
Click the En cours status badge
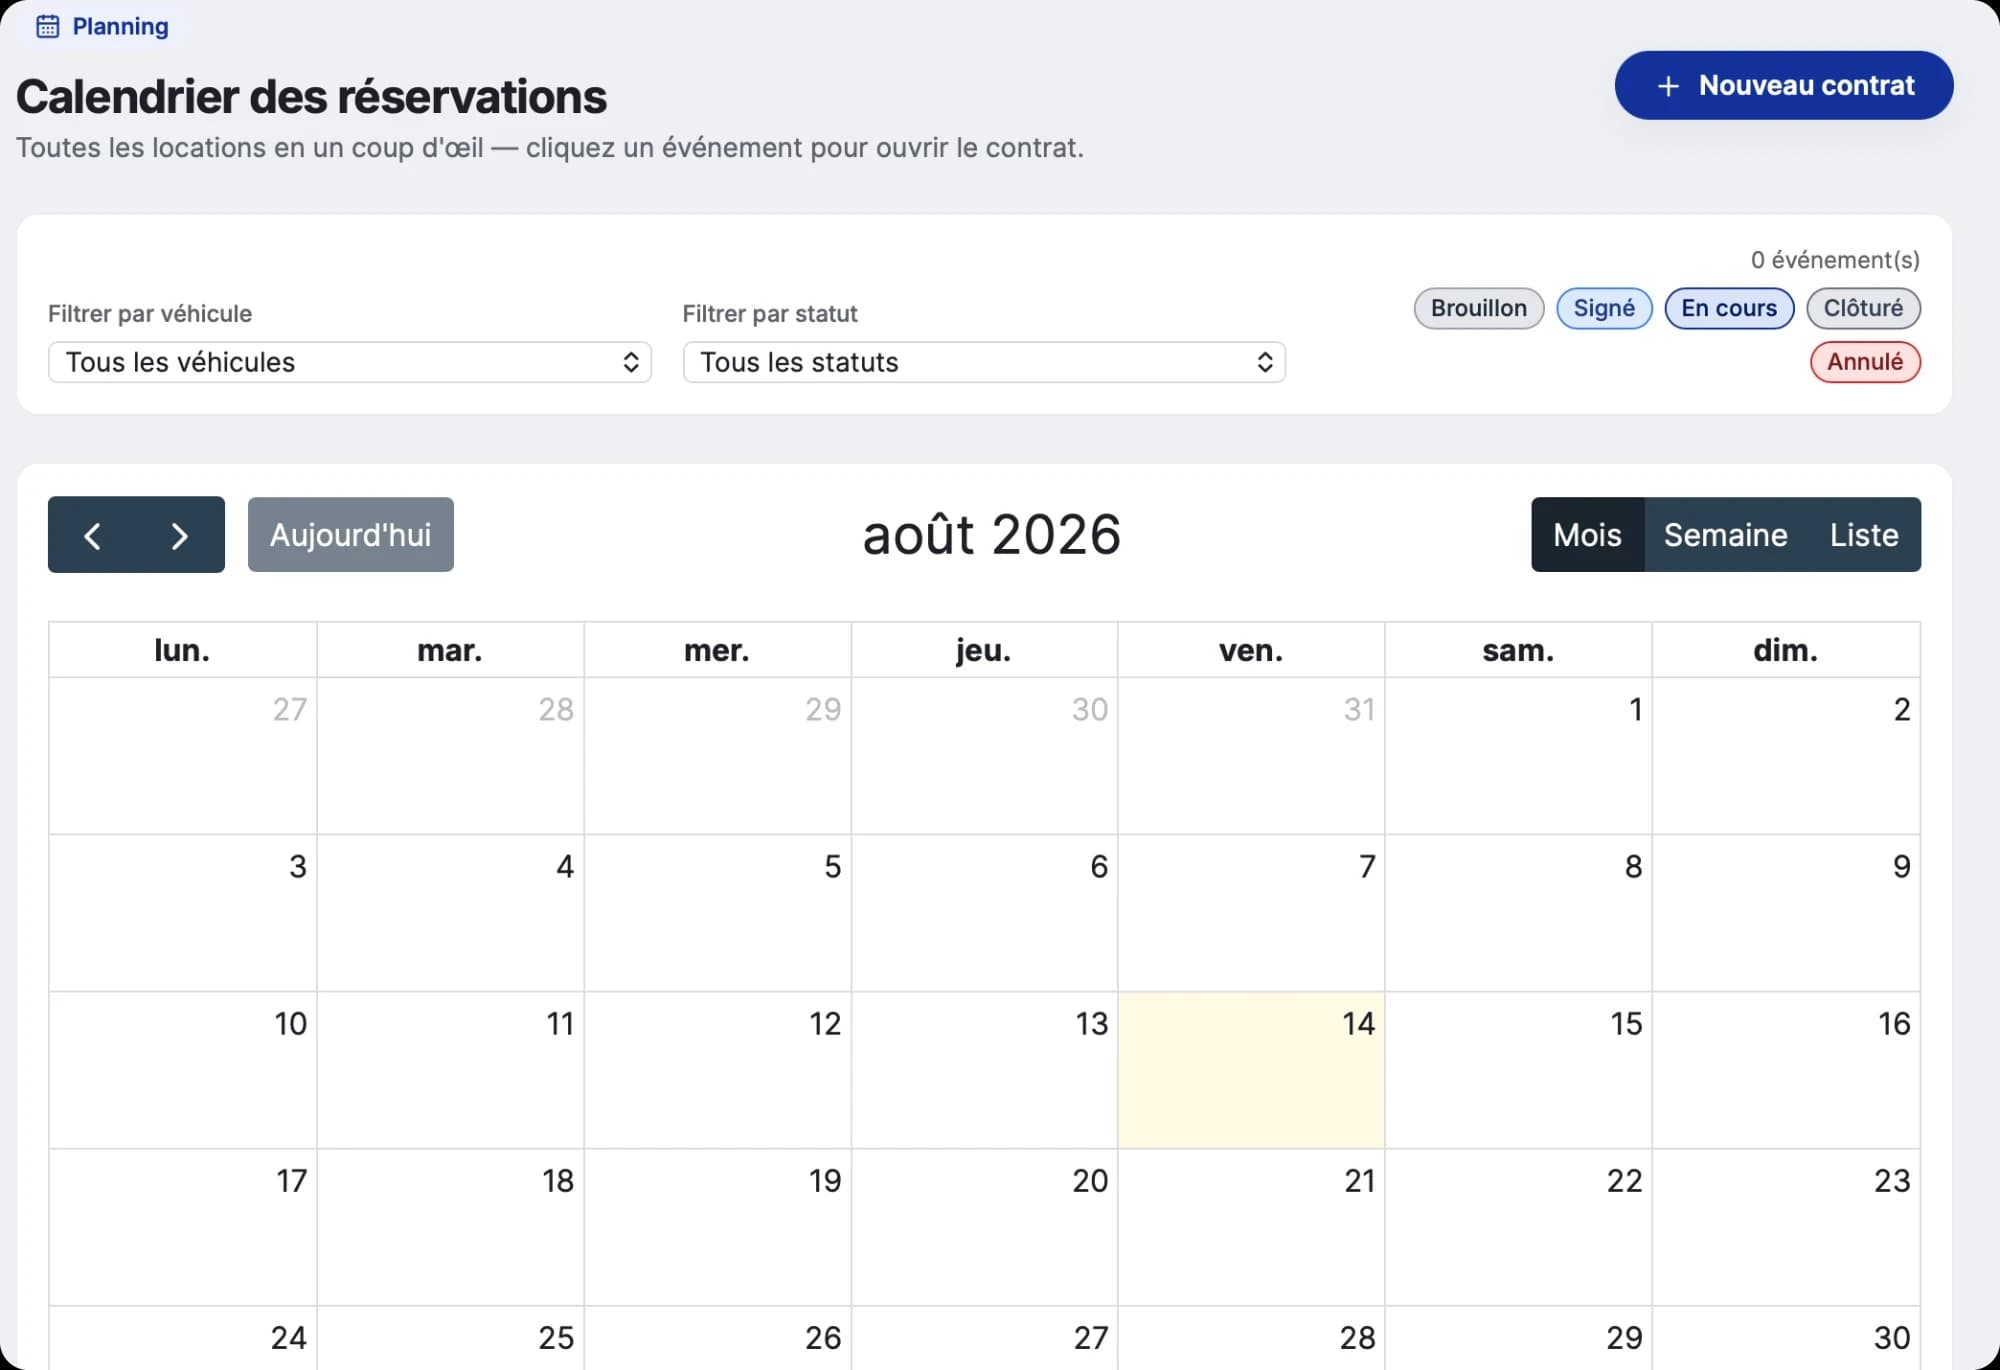pyautogui.click(x=1729, y=308)
